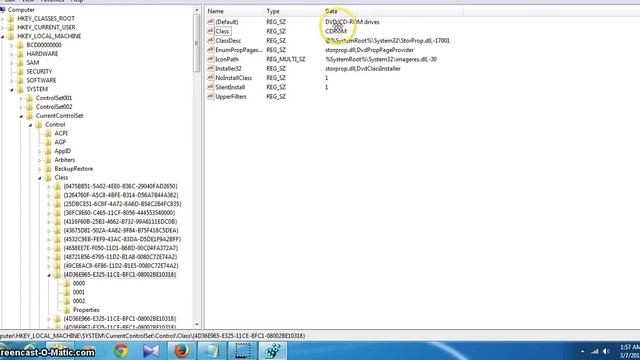Open Firefox from the taskbar
This screenshot has width=640, height=360.
[x=181, y=351]
